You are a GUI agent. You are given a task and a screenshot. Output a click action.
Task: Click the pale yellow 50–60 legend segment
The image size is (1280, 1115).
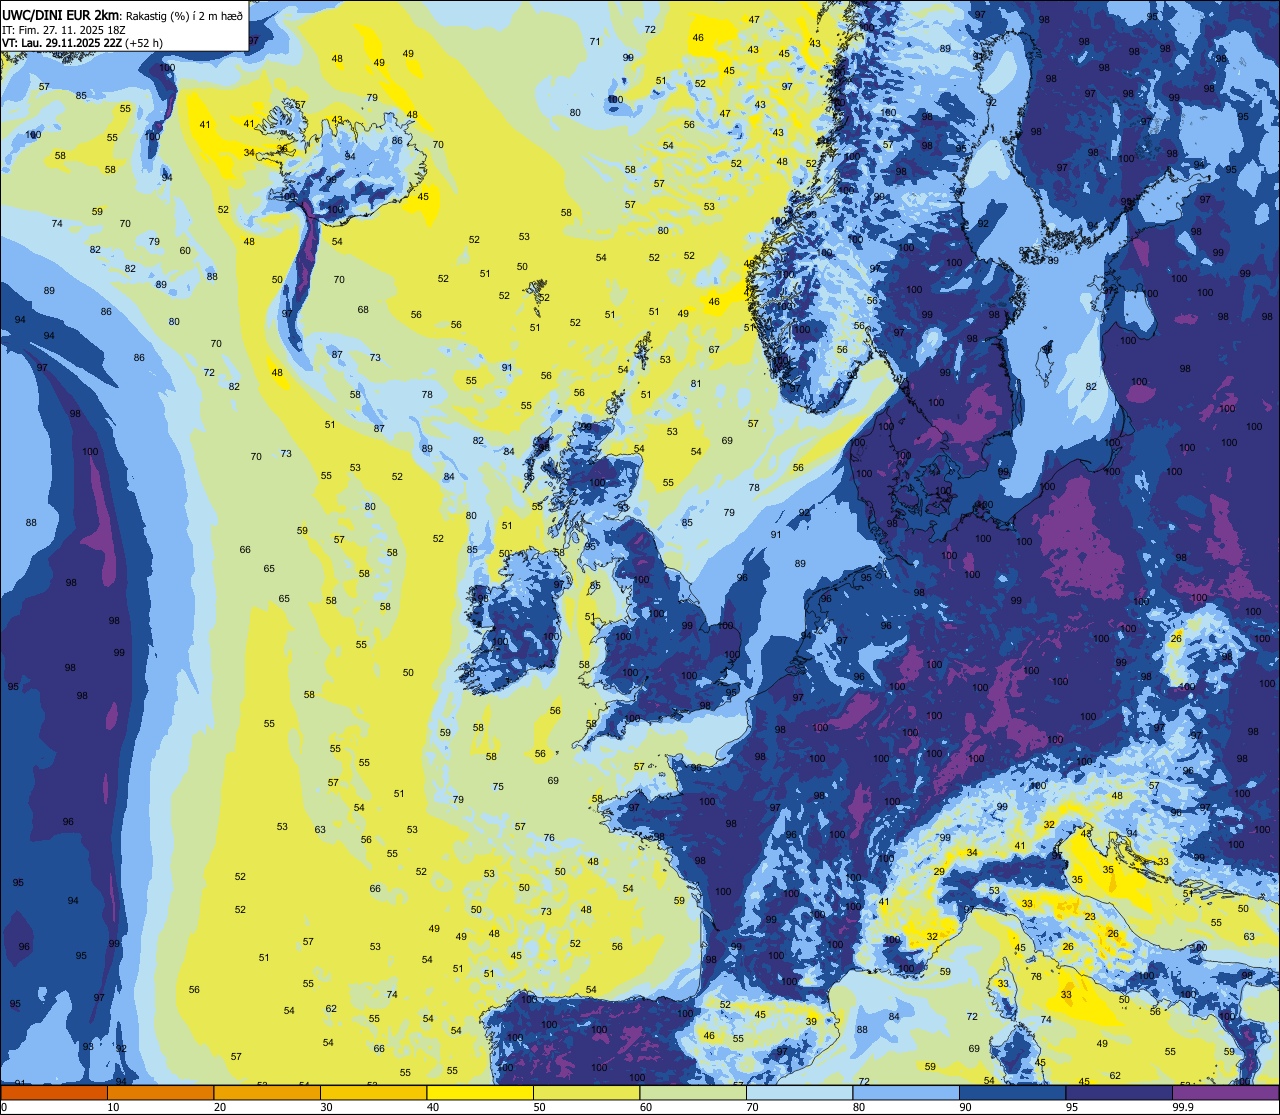[586, 1093]
